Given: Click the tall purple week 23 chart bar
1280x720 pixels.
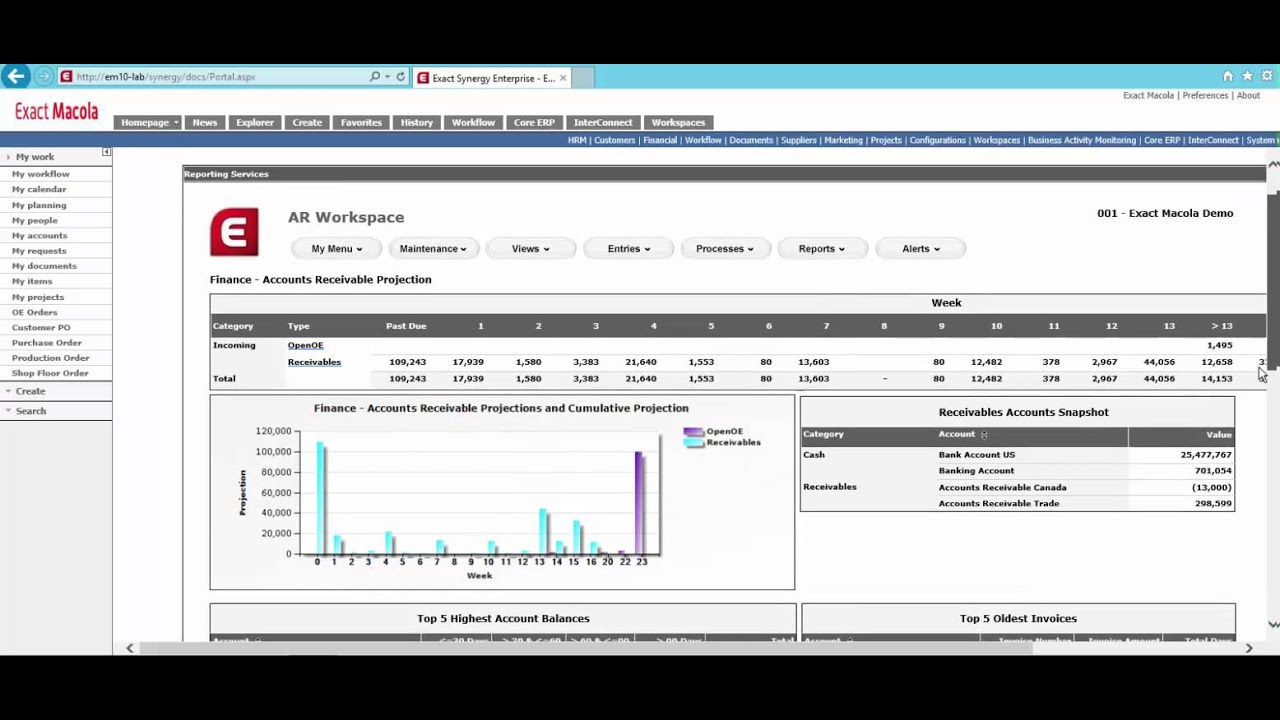Looking at the screenshot, I should (638, 503).
